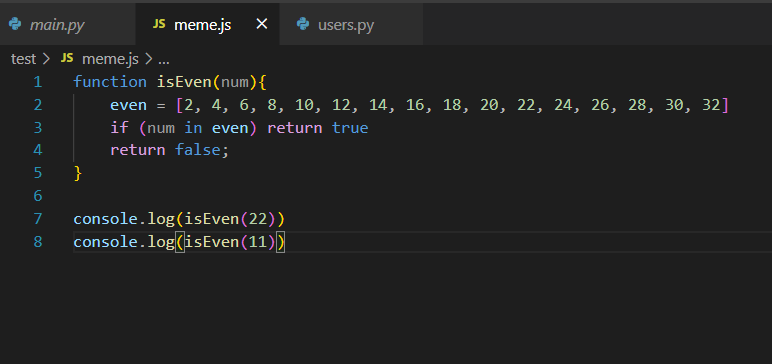Click the 'num' parameter on line 1
Image resolution: width=772 pixels, height=364 pixels.
(235, 82)
